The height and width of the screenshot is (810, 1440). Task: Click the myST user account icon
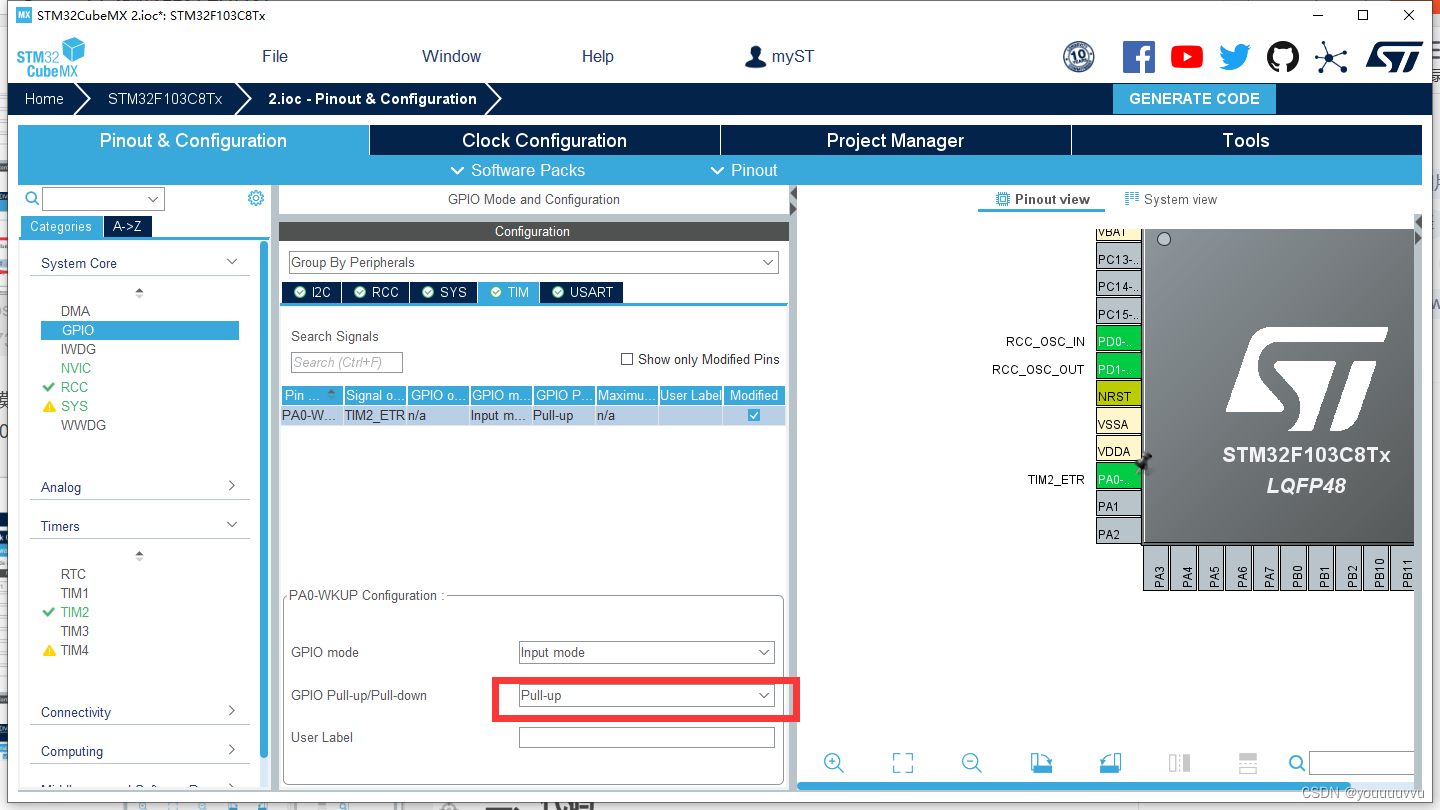(x=755, y=56)
